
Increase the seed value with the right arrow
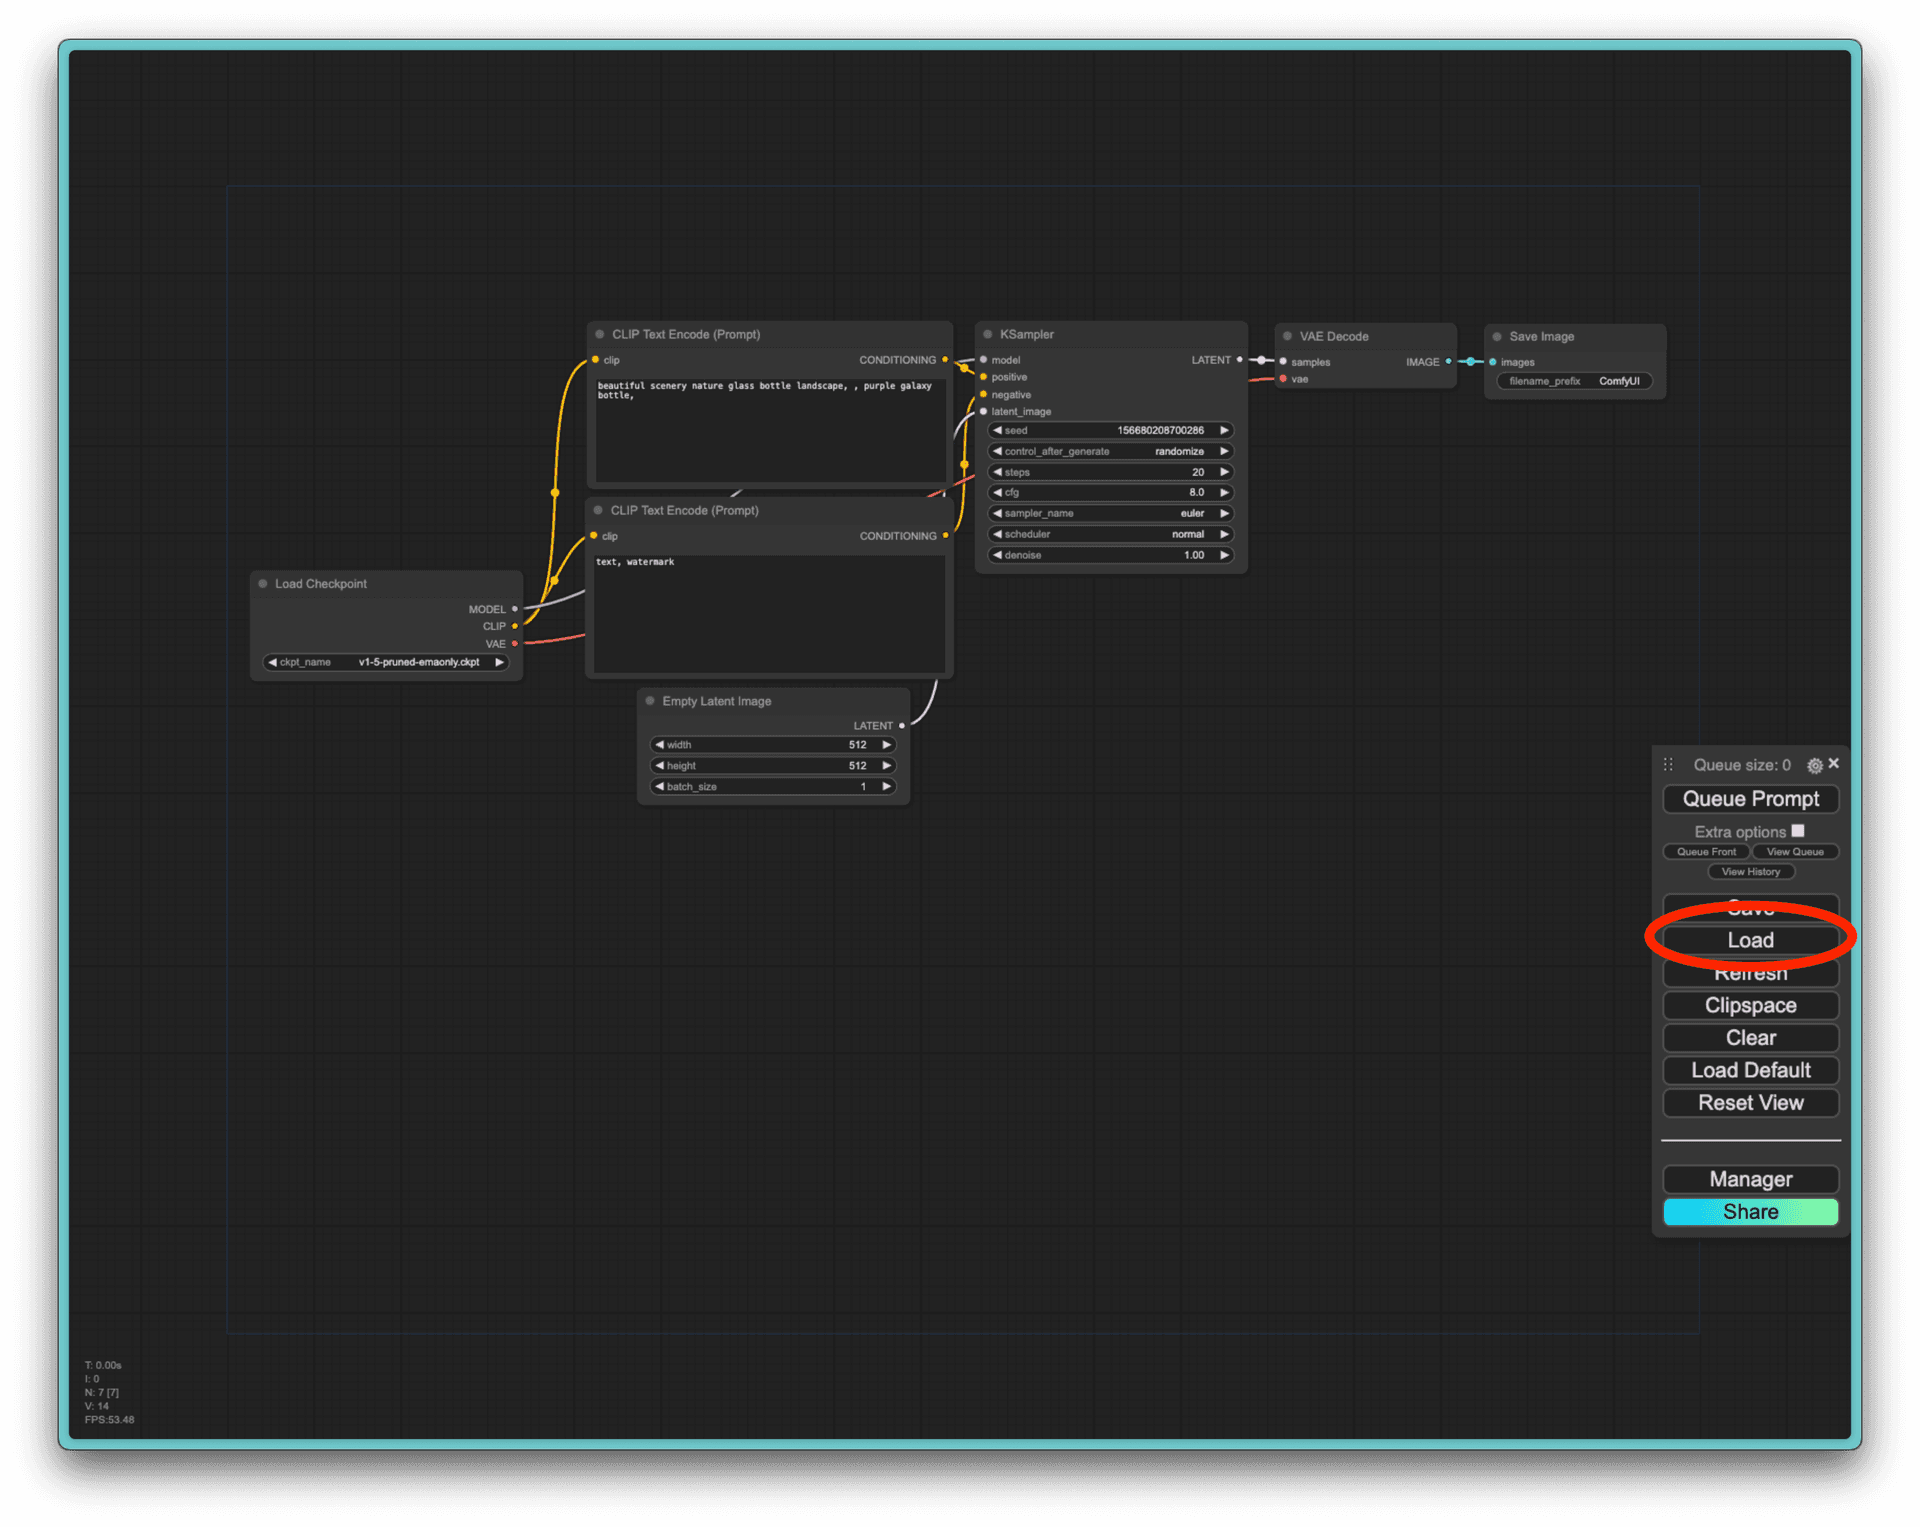[1223, 430]
